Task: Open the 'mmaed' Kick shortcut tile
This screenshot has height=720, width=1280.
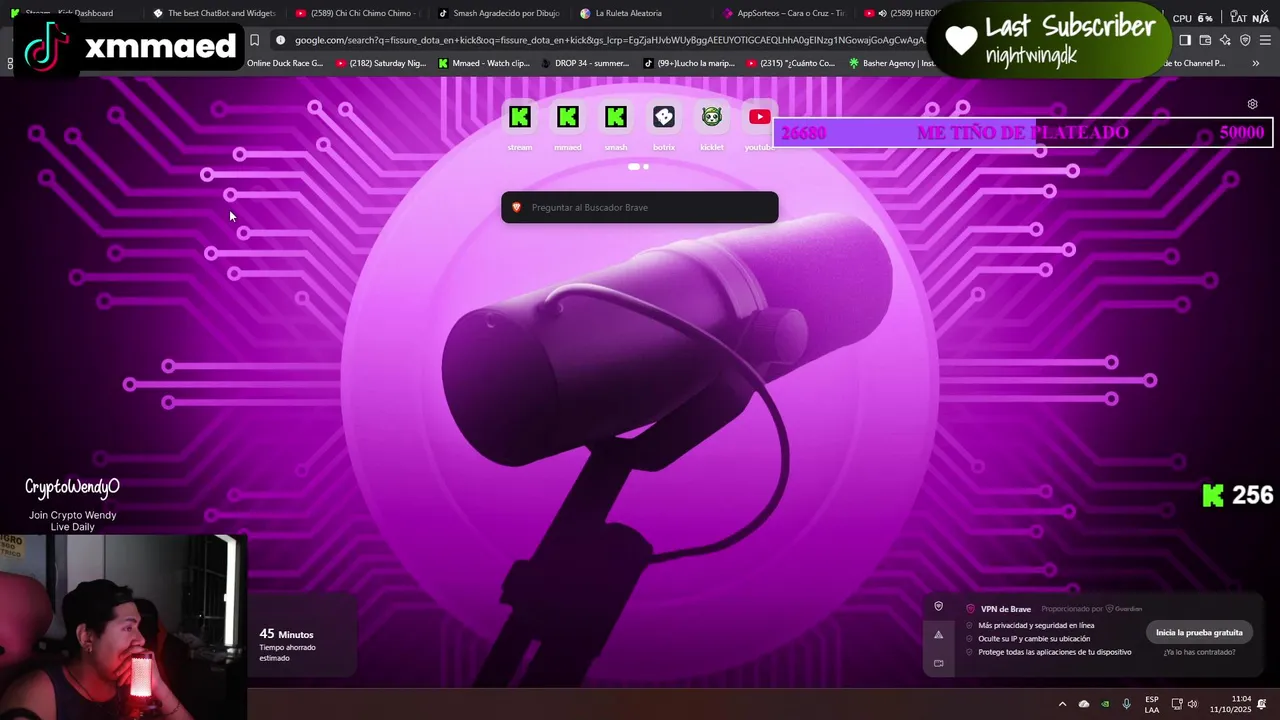Action: (x=567, y=118)
